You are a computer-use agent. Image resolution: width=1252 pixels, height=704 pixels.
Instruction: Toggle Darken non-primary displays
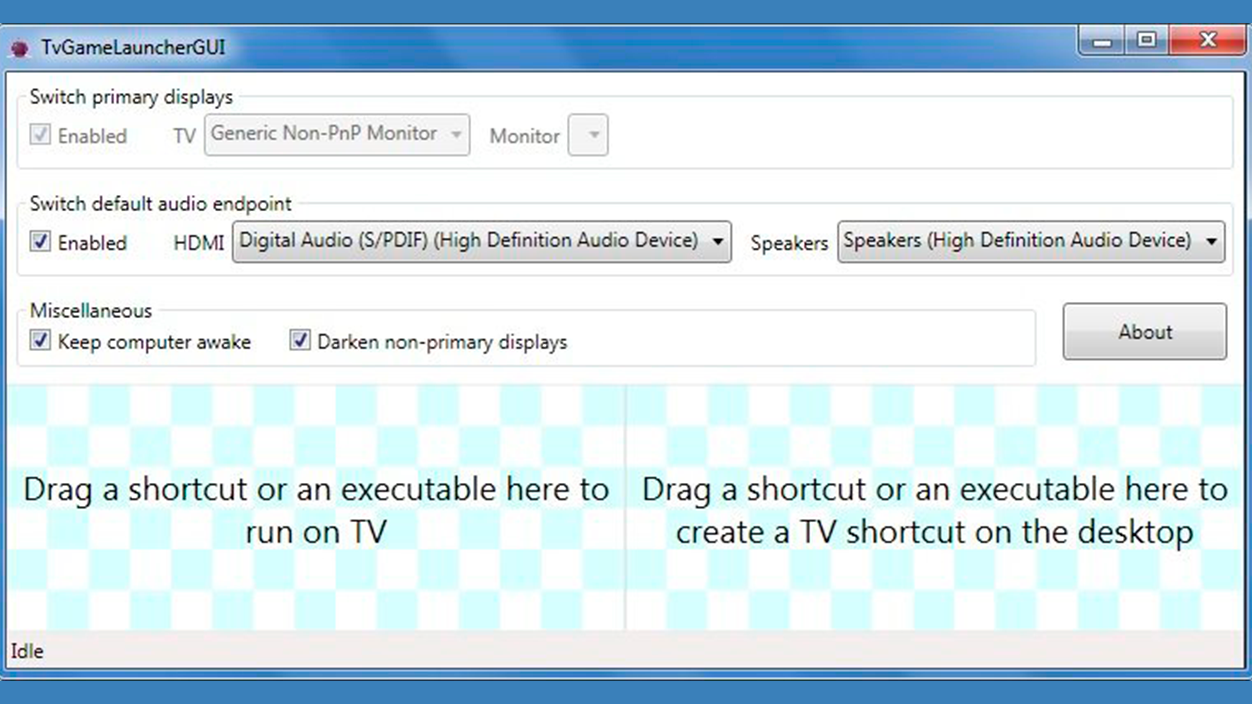tap(298, 340)
